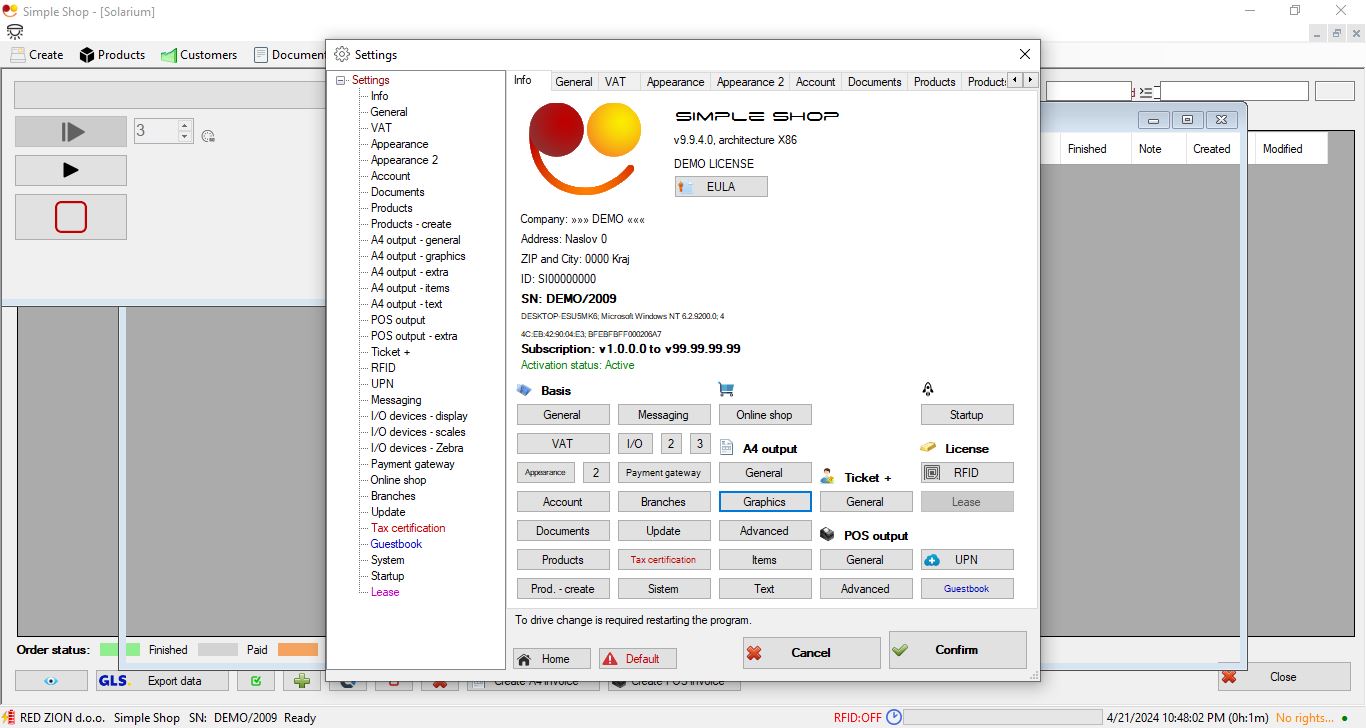Increase the spinner value above 3
The height and width of the screenshot is (728, 1366).
(185, 125)
